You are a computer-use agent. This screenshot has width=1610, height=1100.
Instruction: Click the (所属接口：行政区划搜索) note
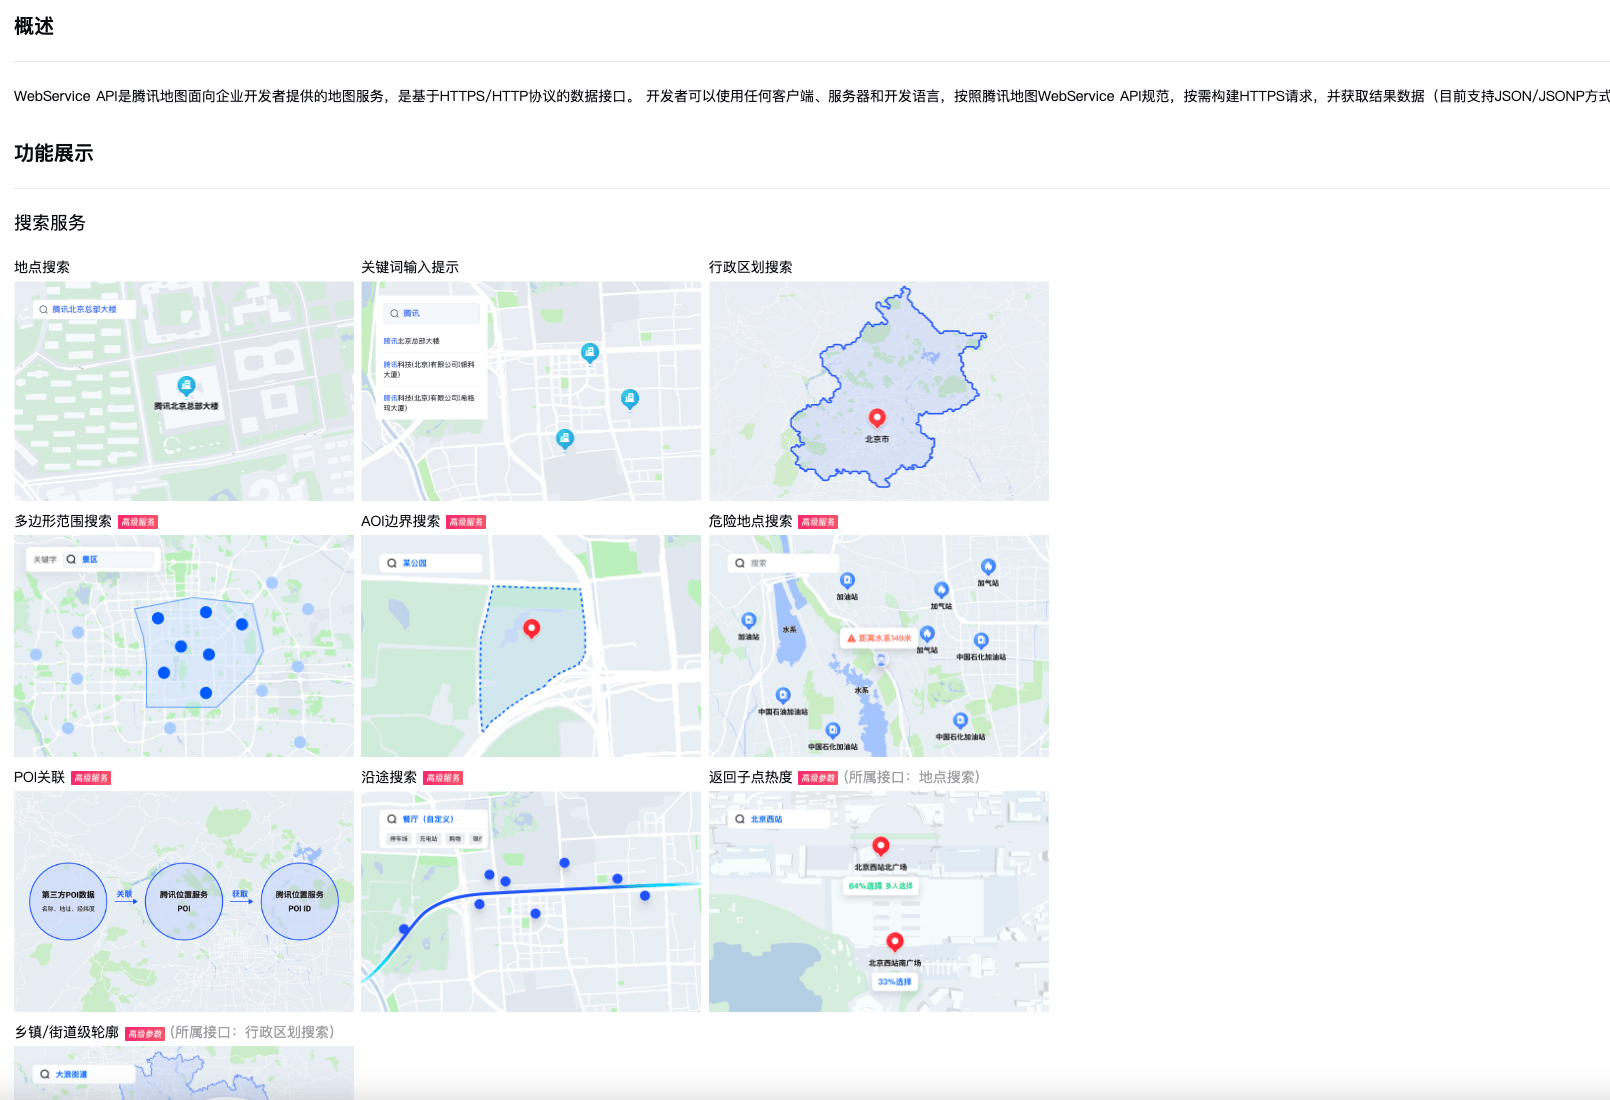(x=252, y=1032)
